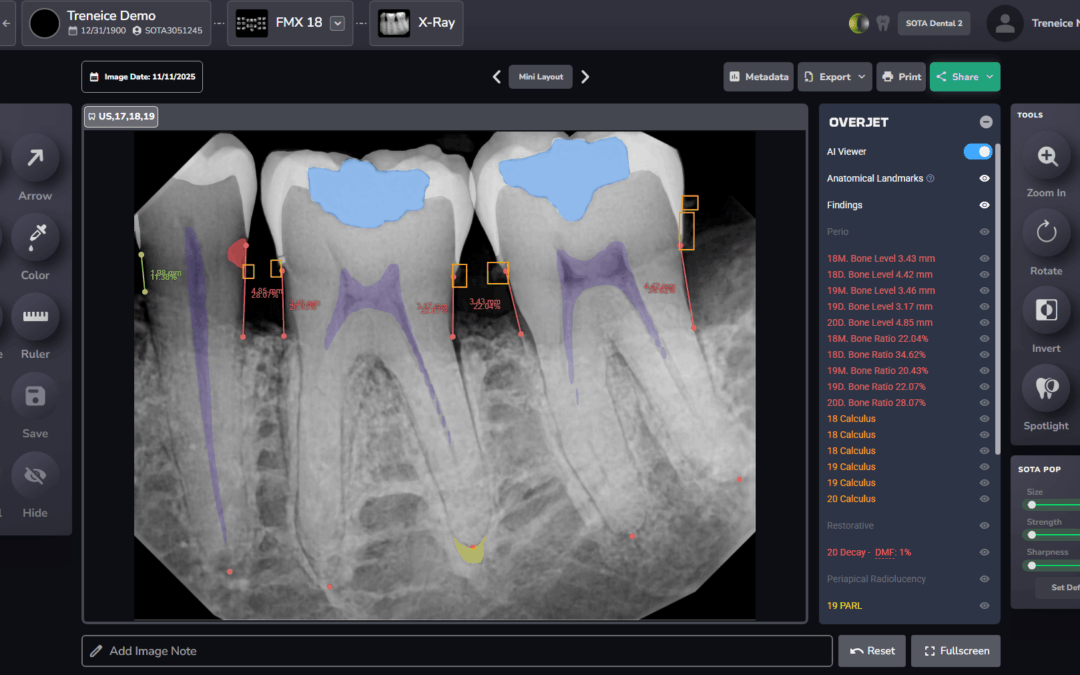The image size is (1080, 675).
Task: Click the Fullscreen button
Action: 955,651
